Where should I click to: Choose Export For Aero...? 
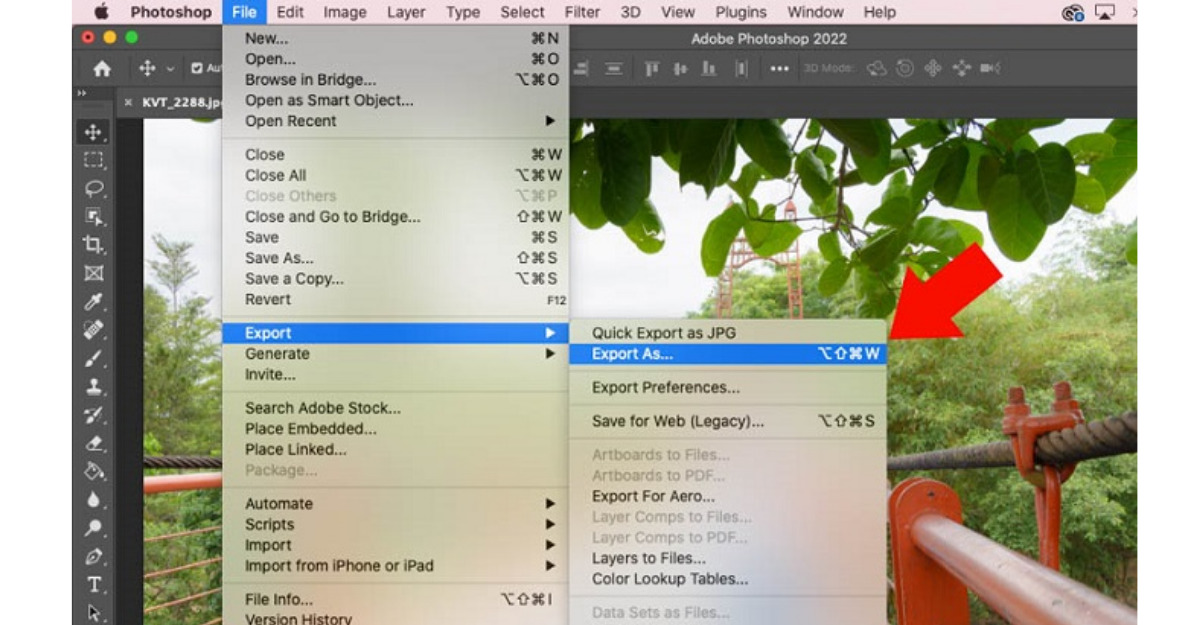(x=728, y=497)
